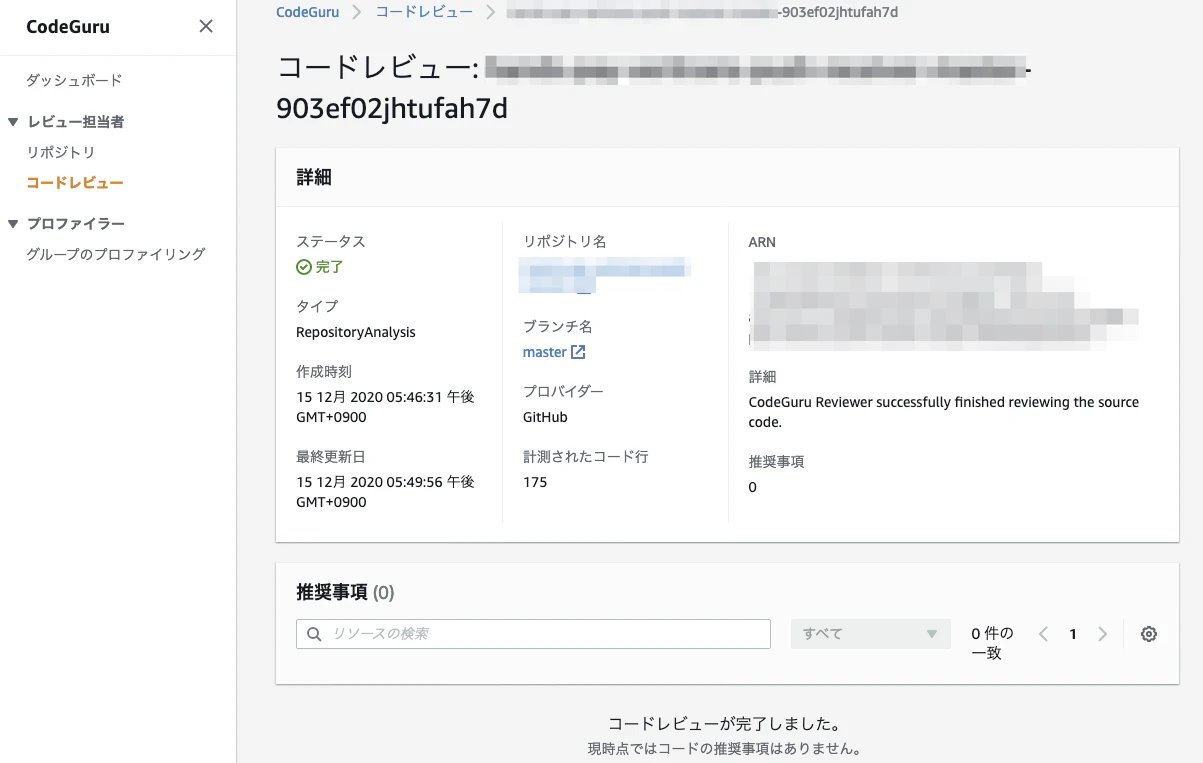Focus the リソースの検索 search field
Viewport: 1203px width, 763px height.
tap(533, 634)
